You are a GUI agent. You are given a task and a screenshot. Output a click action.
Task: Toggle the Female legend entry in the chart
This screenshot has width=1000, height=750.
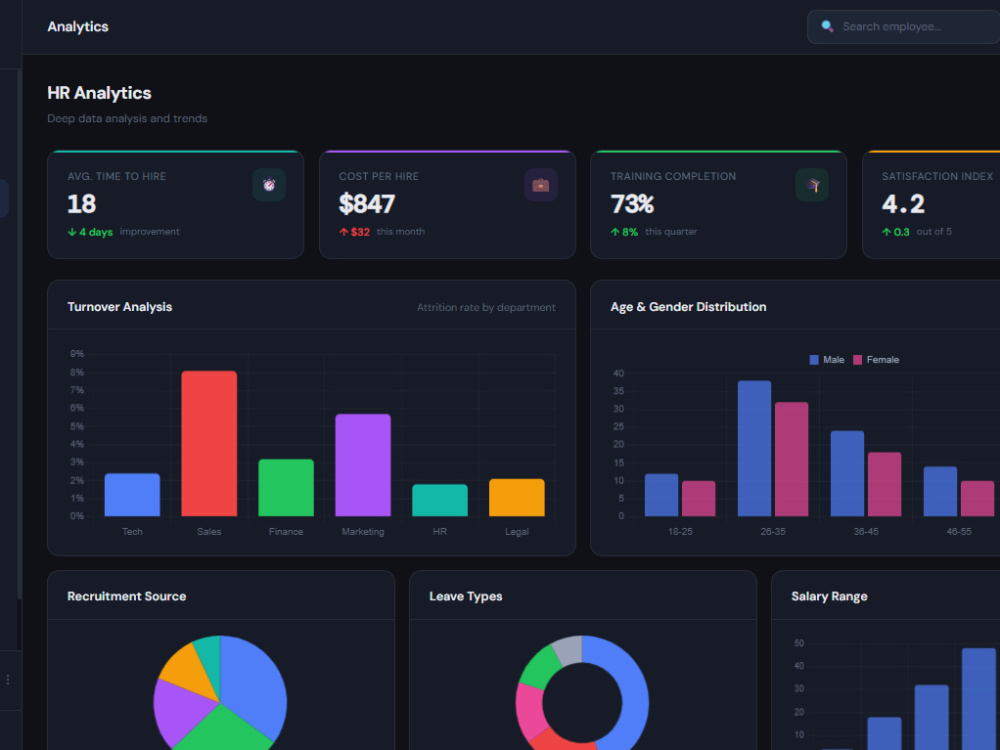[x=876, y=360]
